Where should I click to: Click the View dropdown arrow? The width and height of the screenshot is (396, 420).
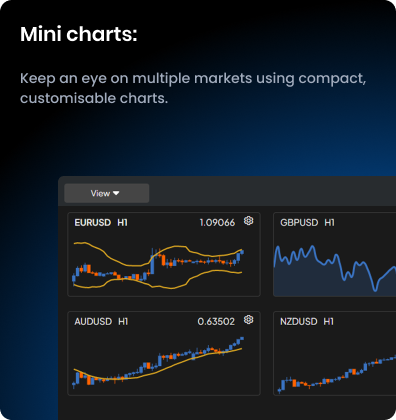[x=116, y=193]
